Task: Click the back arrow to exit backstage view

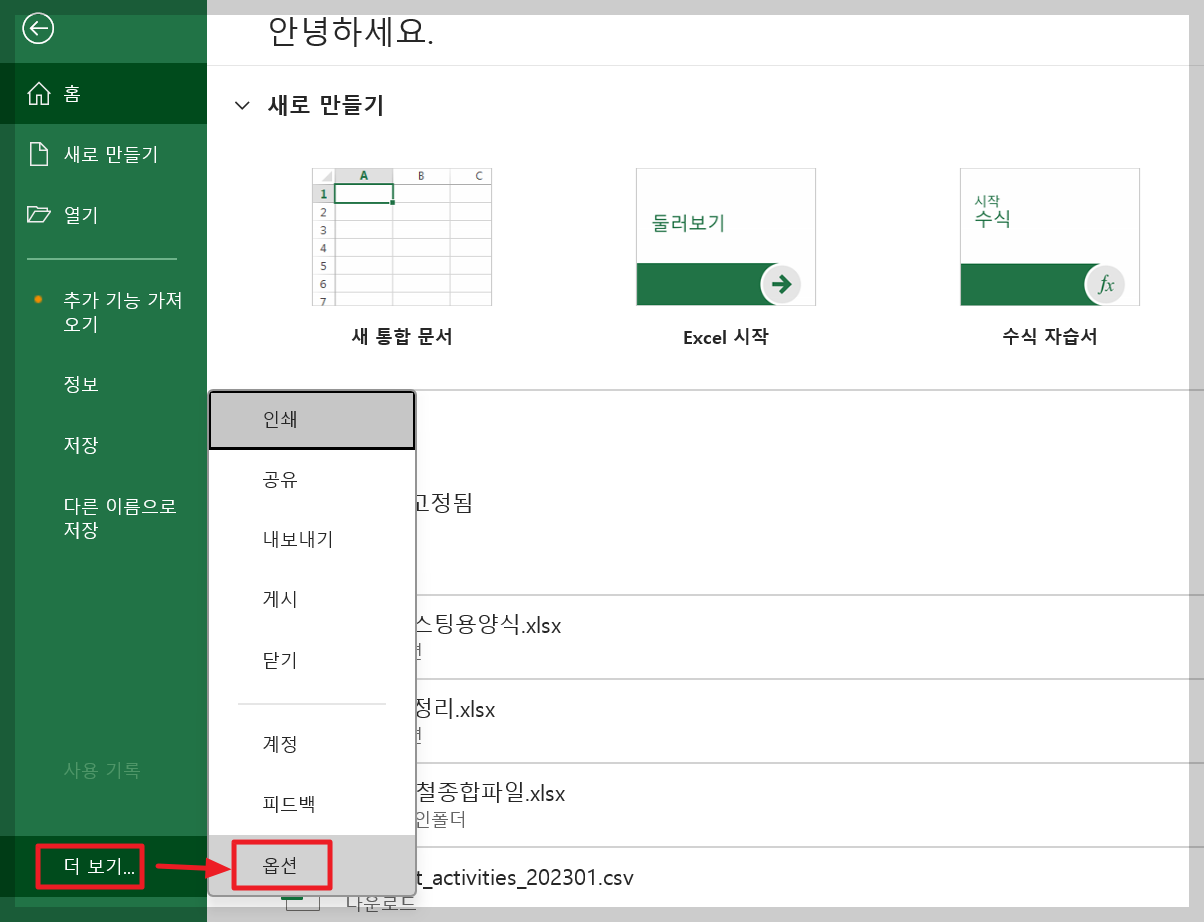Action: [x=37, y=29]
